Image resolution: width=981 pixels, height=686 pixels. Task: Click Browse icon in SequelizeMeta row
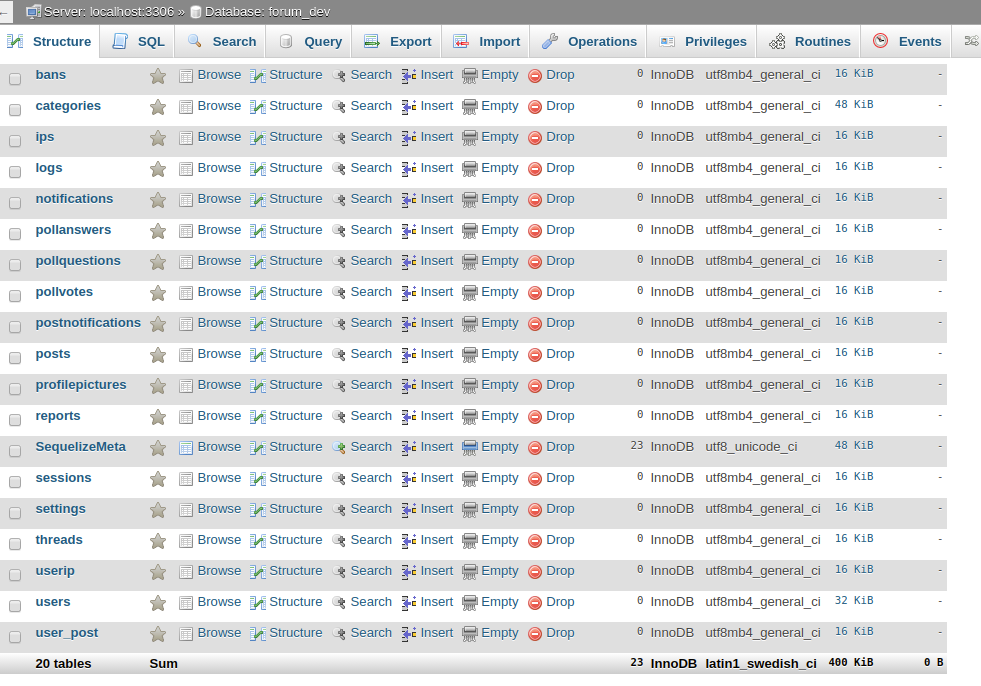pyautogui.click(x=186, y=448)
